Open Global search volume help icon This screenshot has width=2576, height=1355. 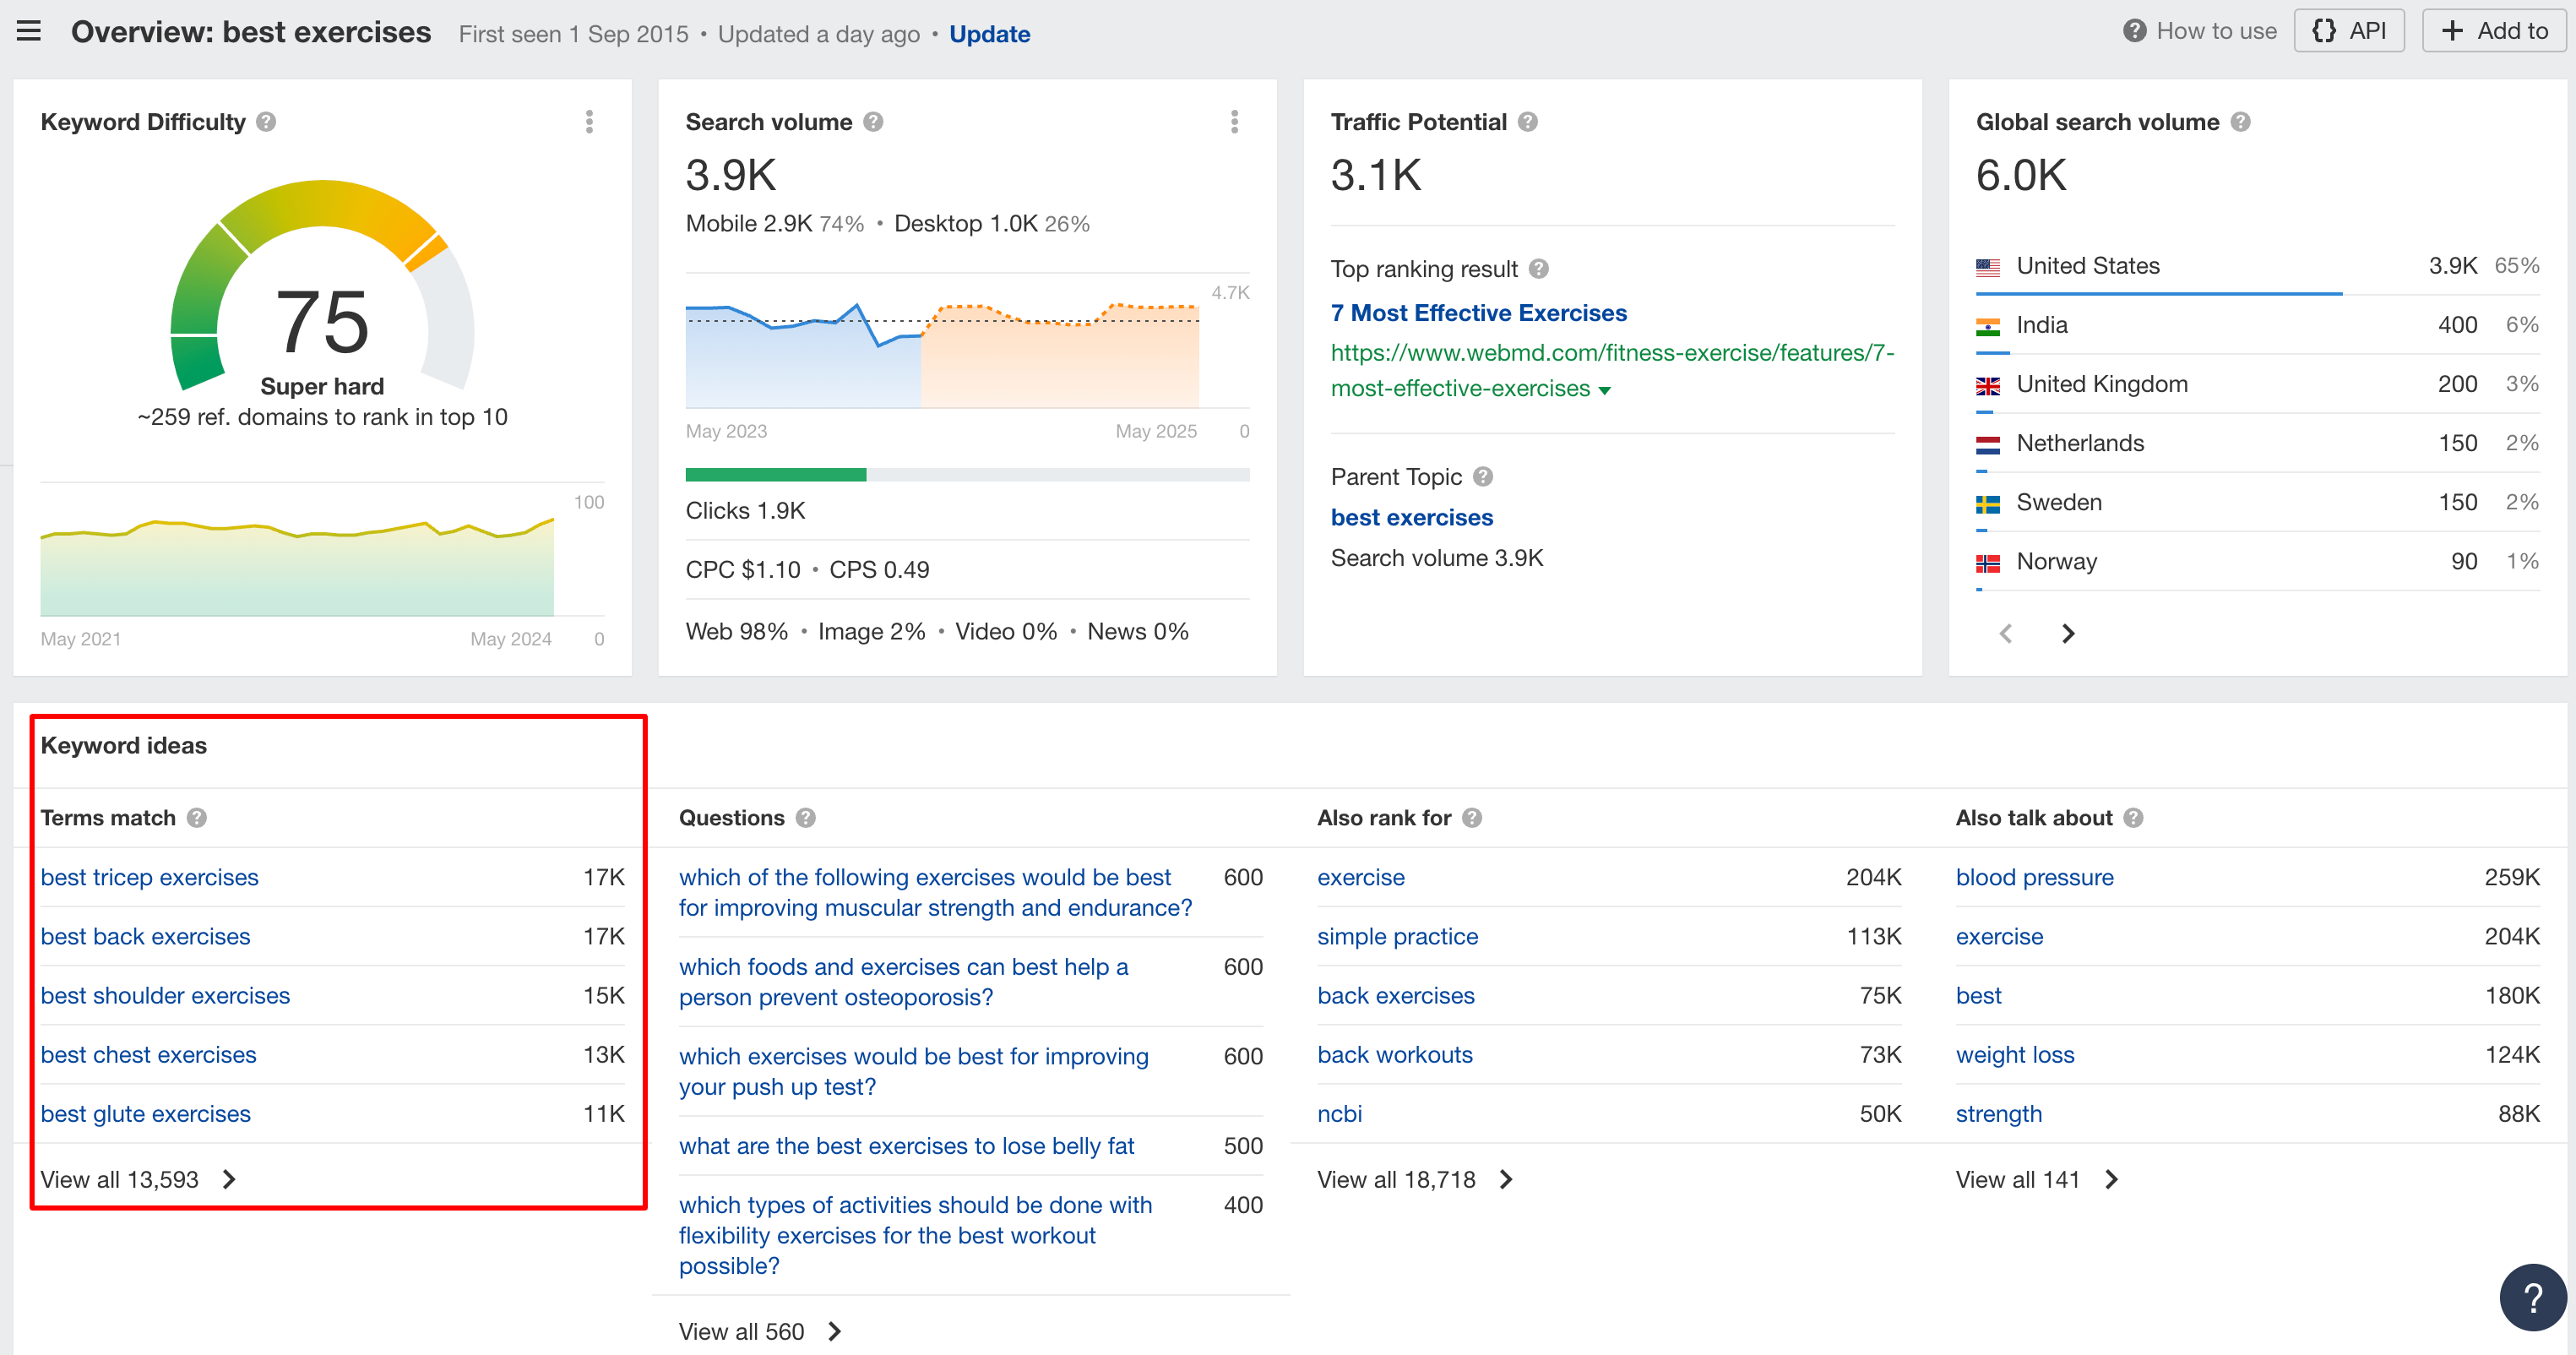[x=2240, y=122]
